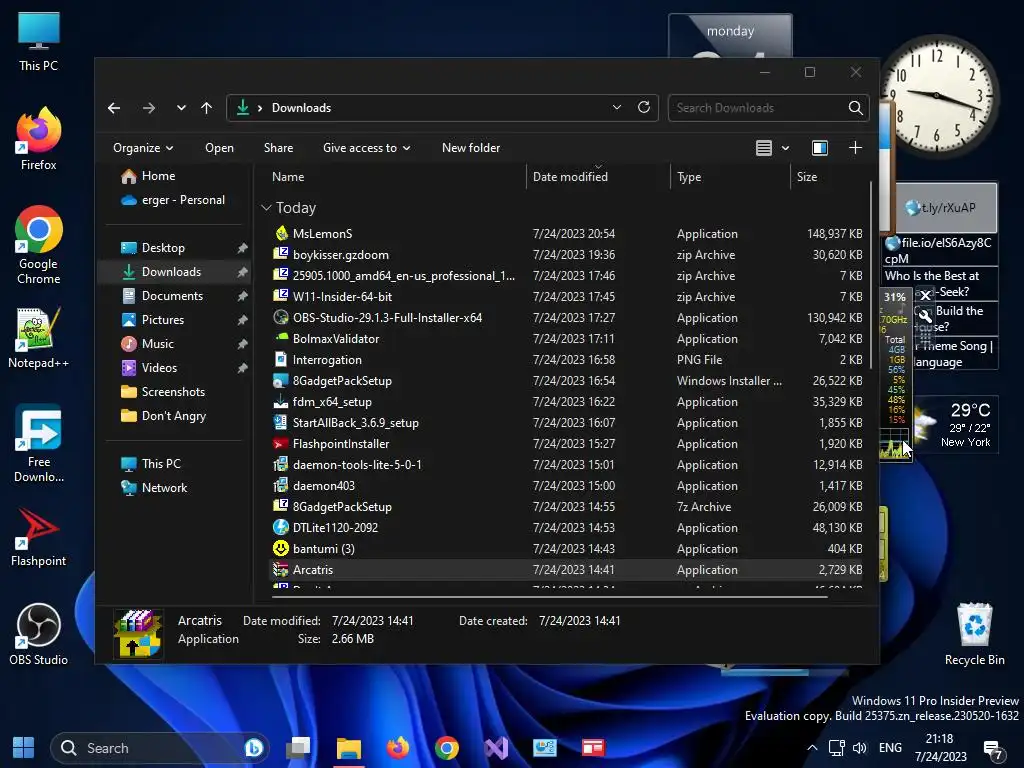This screenshot has width=1024, height=768.
Task: Open Firefox desktop shortcut
Action: (39, 138)
